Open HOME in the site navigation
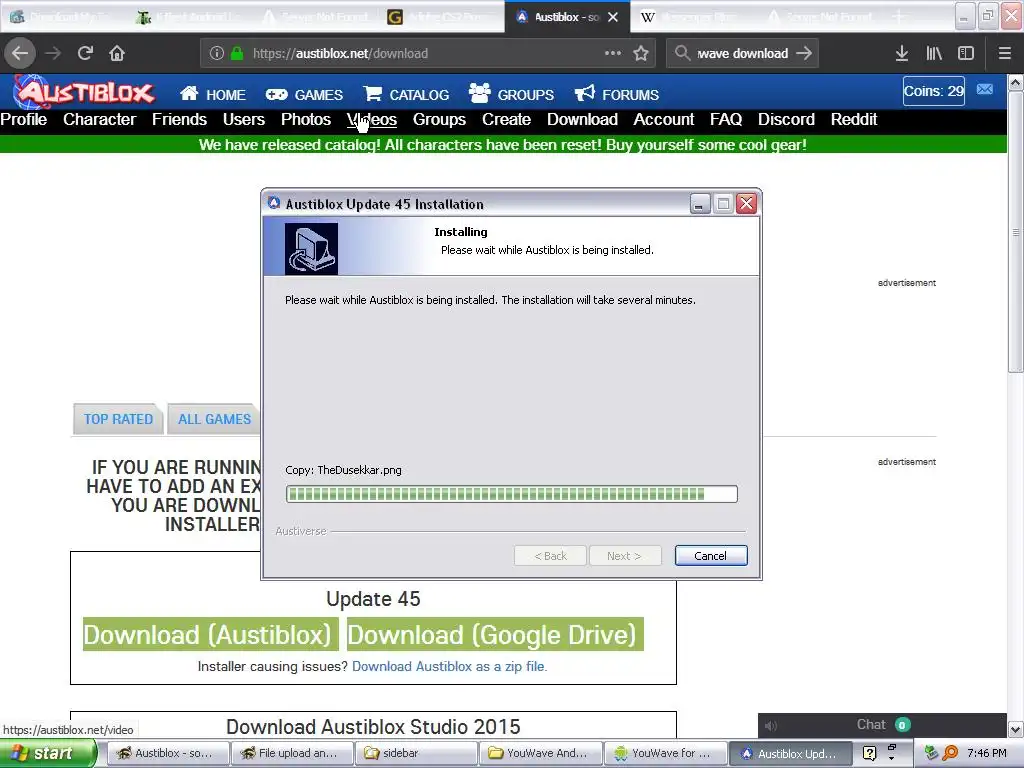The height and width of the screenshot is (768, 1024). (213, 95)
